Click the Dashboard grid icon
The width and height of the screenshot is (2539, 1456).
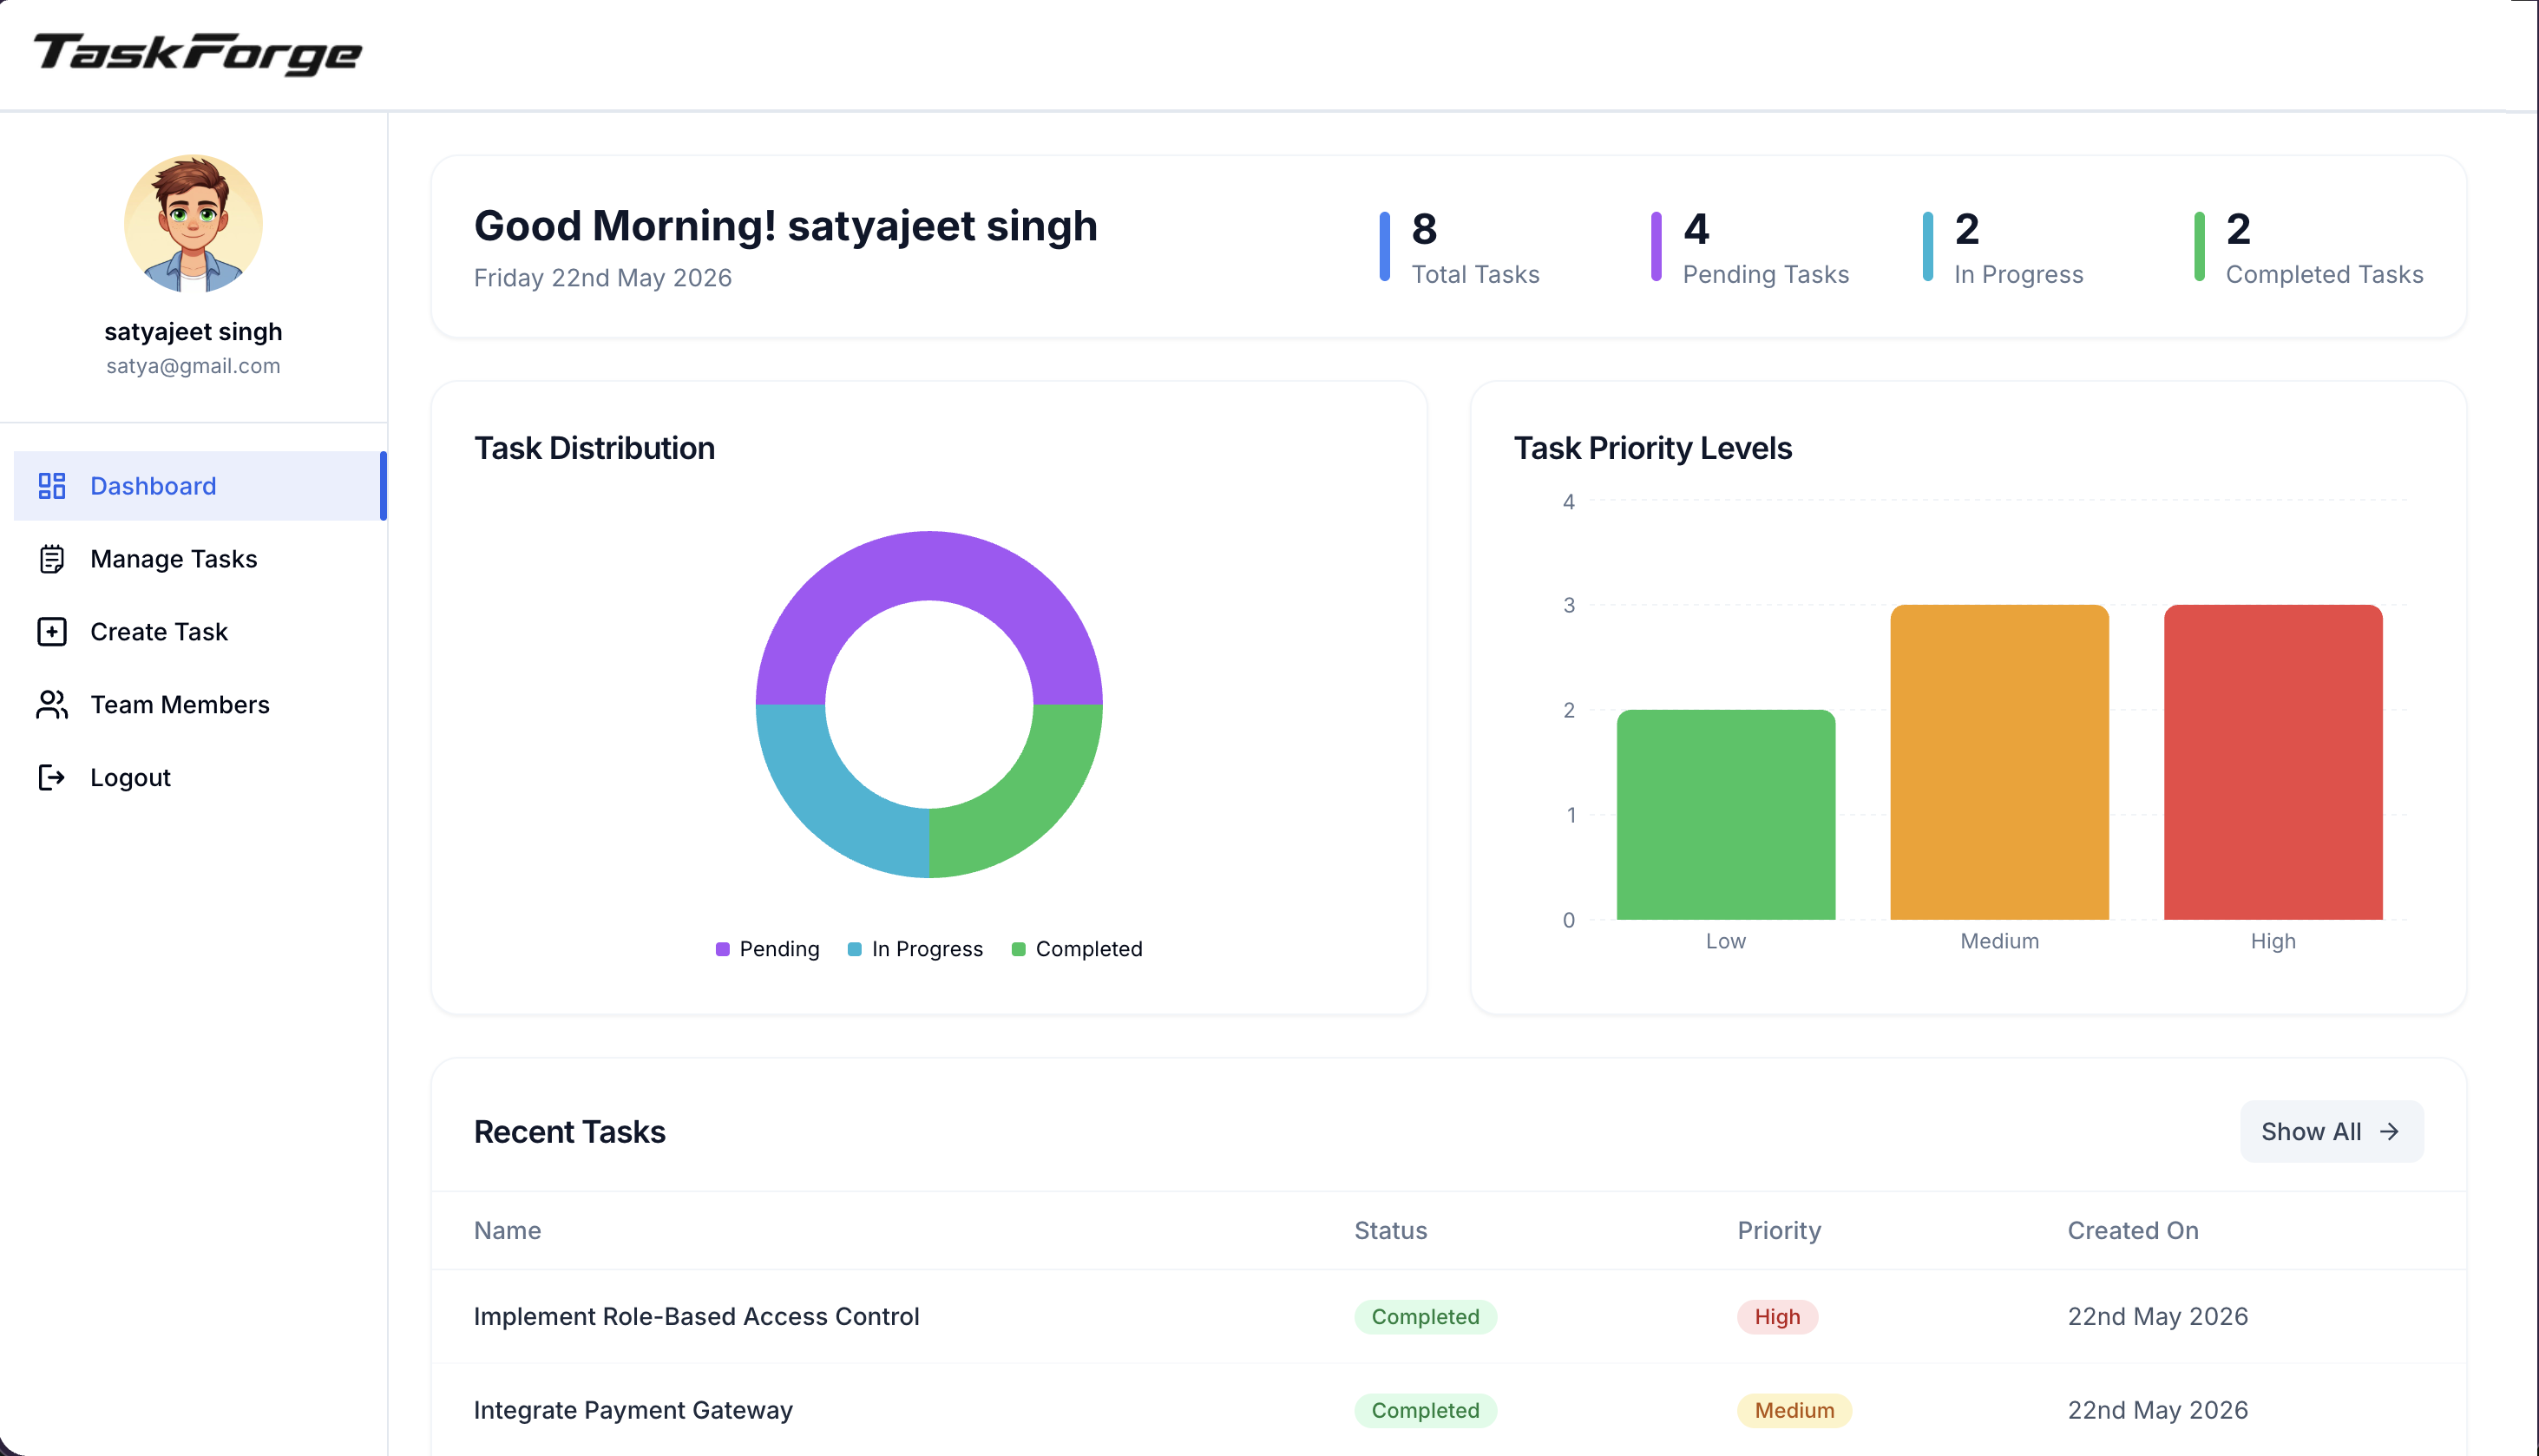(52, 486)
